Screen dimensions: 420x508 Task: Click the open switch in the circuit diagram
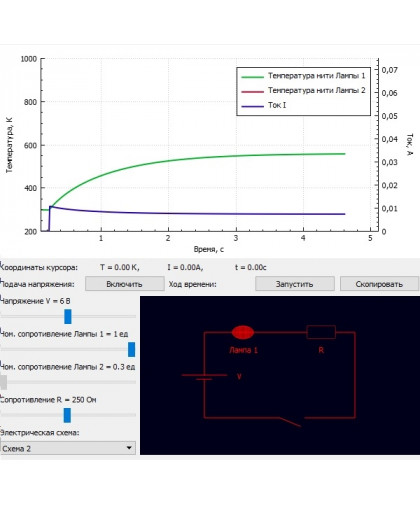(x=290, y=421)
